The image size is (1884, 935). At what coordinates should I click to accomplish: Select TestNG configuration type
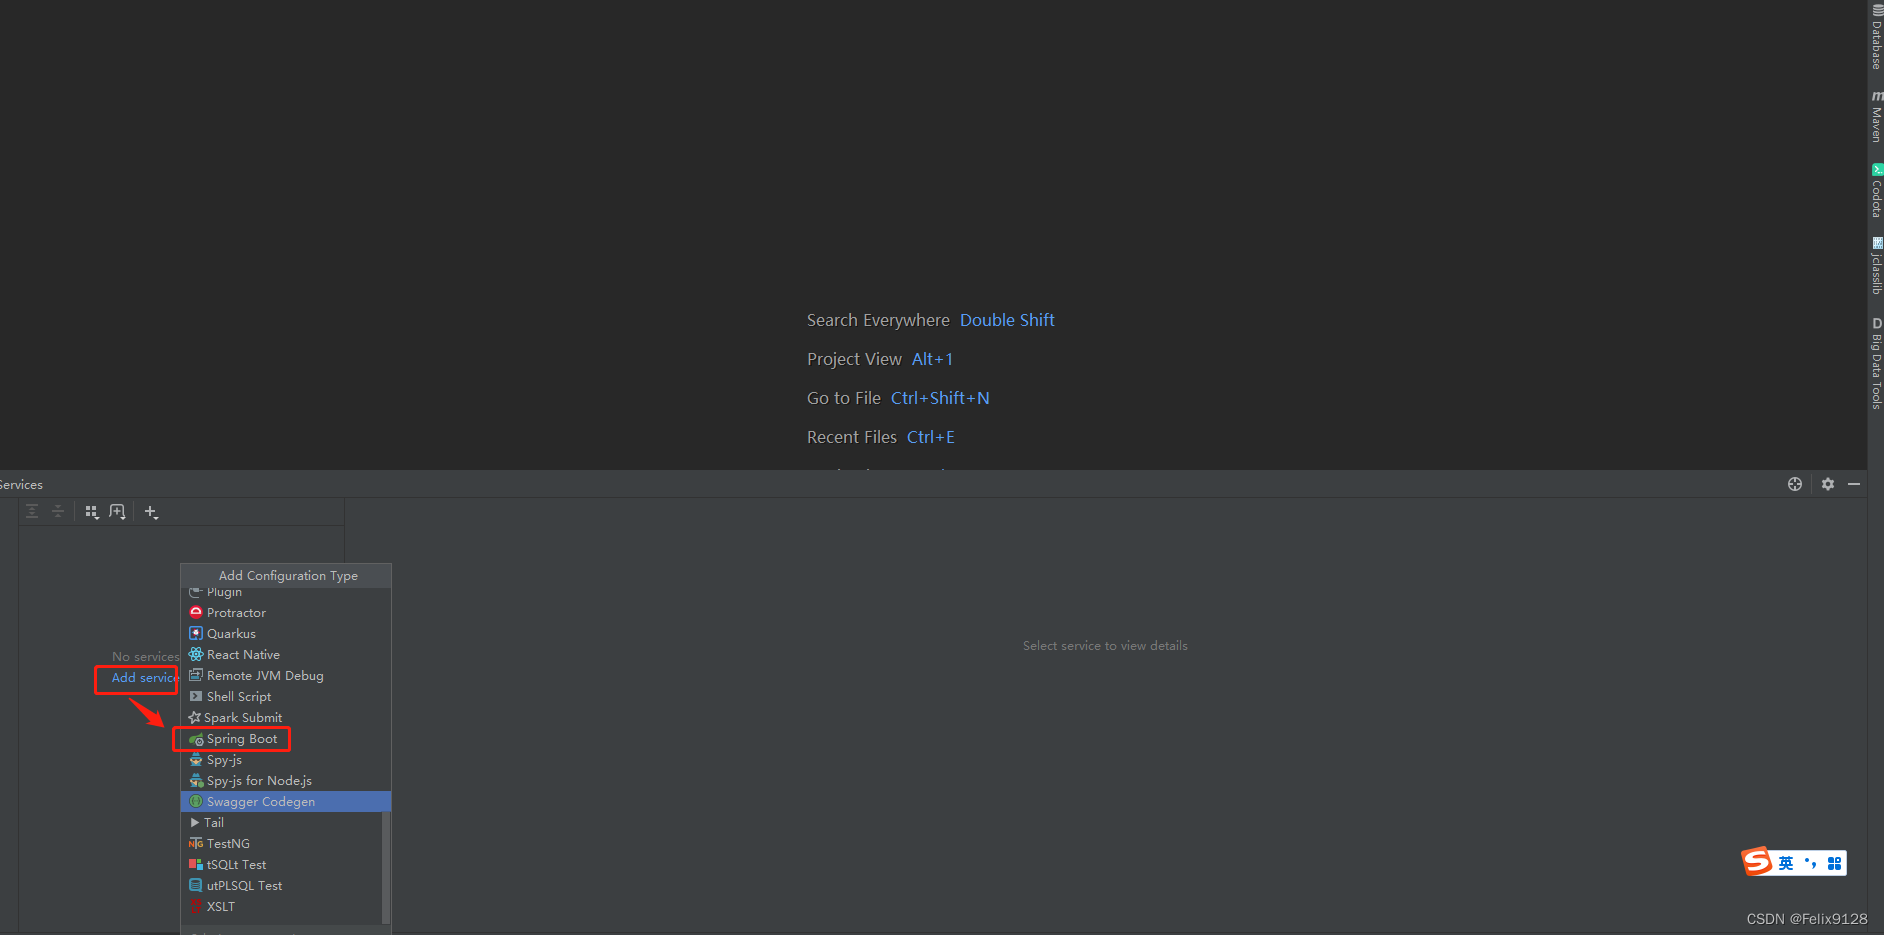pyautogui.click(x=282, y=843)
